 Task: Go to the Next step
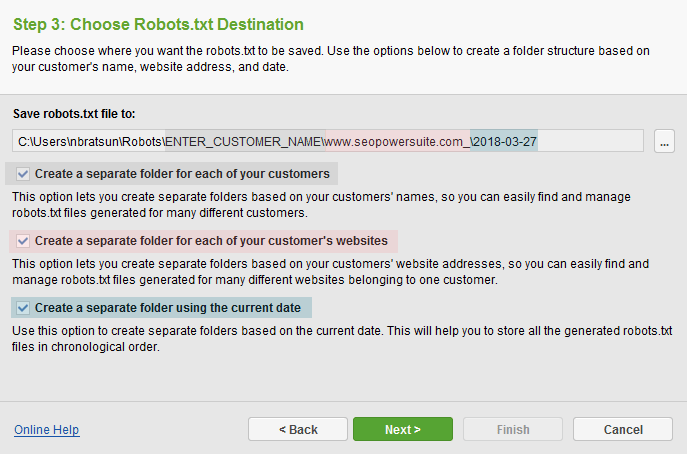[403, 429]
